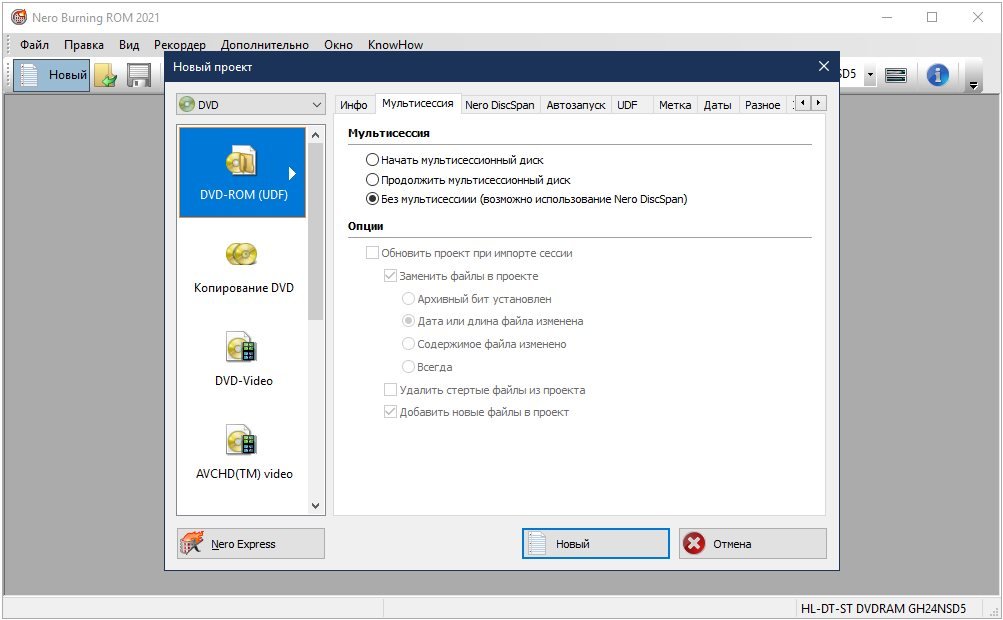Switch to the Разное tab
This screenshot has height=620, width=1003.
[762, 105]
